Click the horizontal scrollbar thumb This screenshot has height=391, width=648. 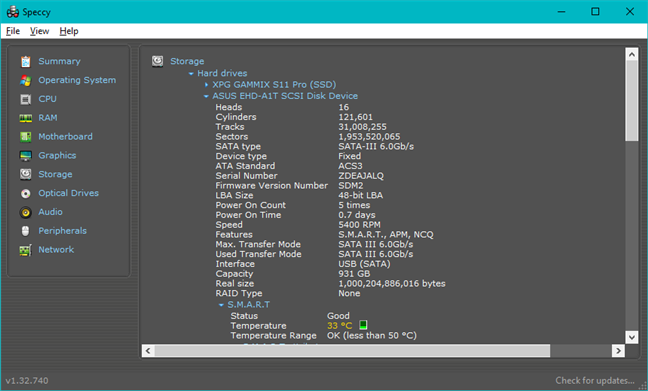[x=352, y=351]
